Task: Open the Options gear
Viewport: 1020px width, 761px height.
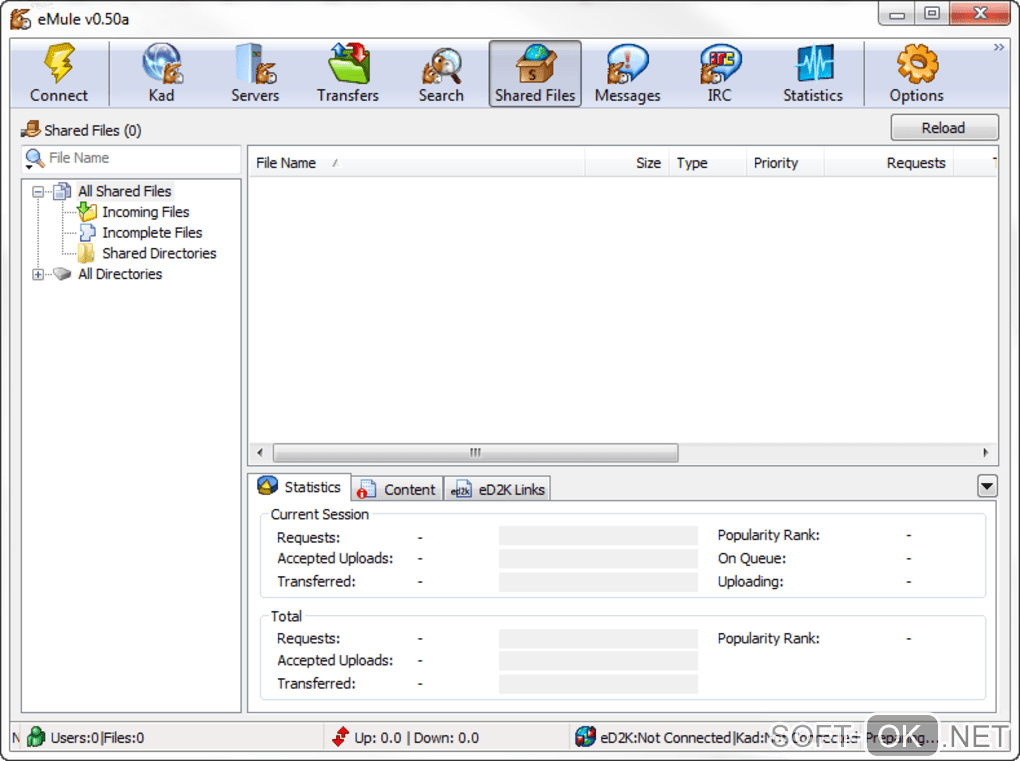Action: click(x=917, y=73)
